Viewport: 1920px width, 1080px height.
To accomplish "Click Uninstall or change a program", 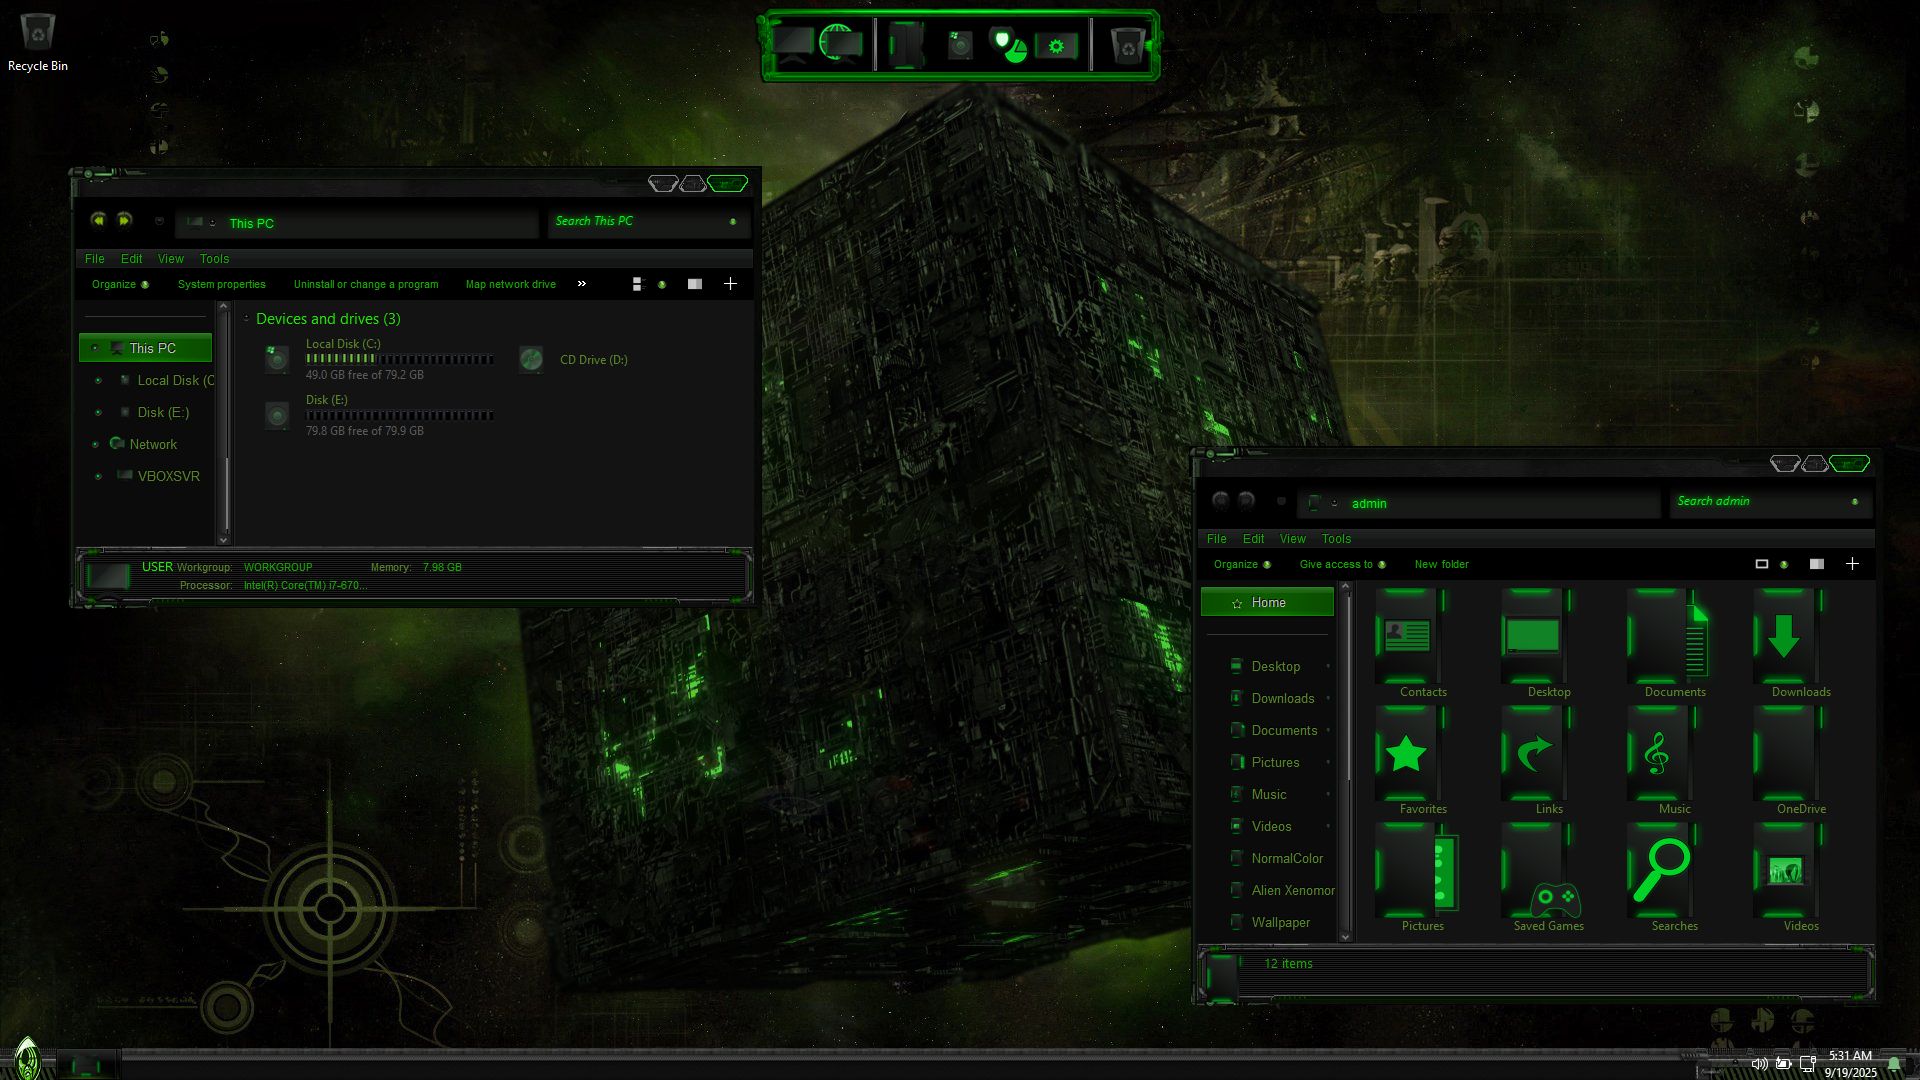I will coord(366,284).
